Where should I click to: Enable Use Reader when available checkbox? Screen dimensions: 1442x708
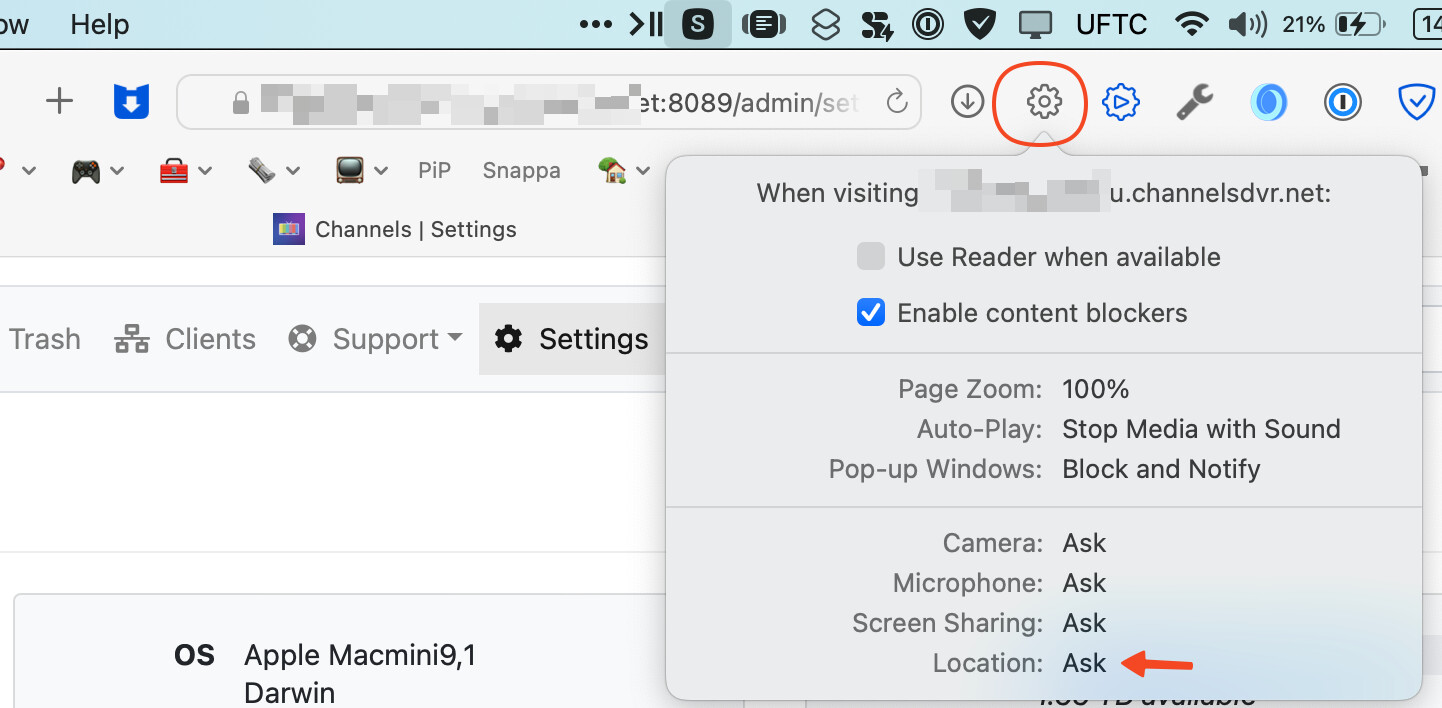coord(871,257)
